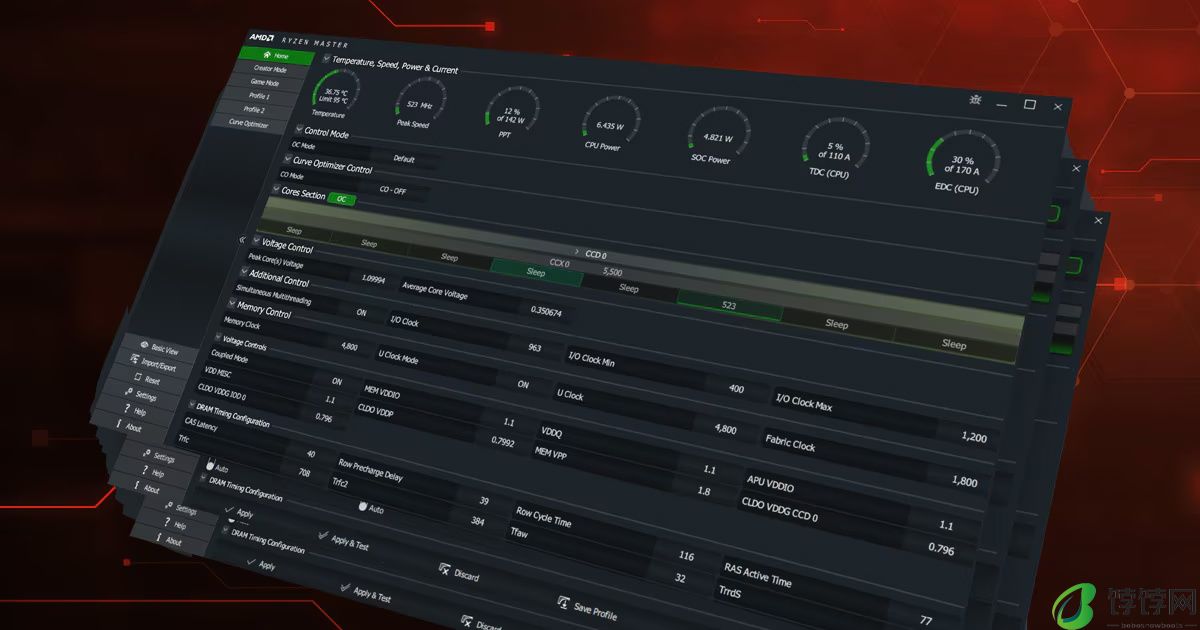Screen dimensions: 1200x630
Task: Click Average Core Voltage value 0.350674
Action: click(x=544, y=311)
